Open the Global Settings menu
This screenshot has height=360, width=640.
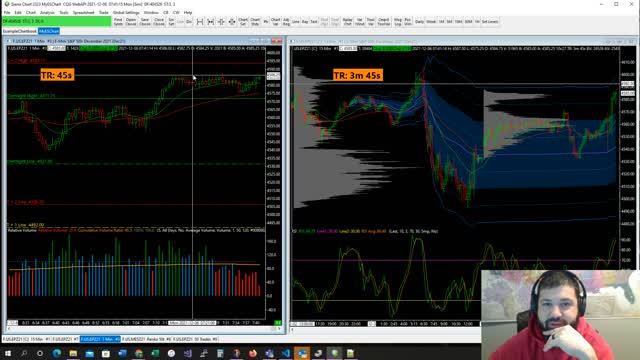click(126, 13)
